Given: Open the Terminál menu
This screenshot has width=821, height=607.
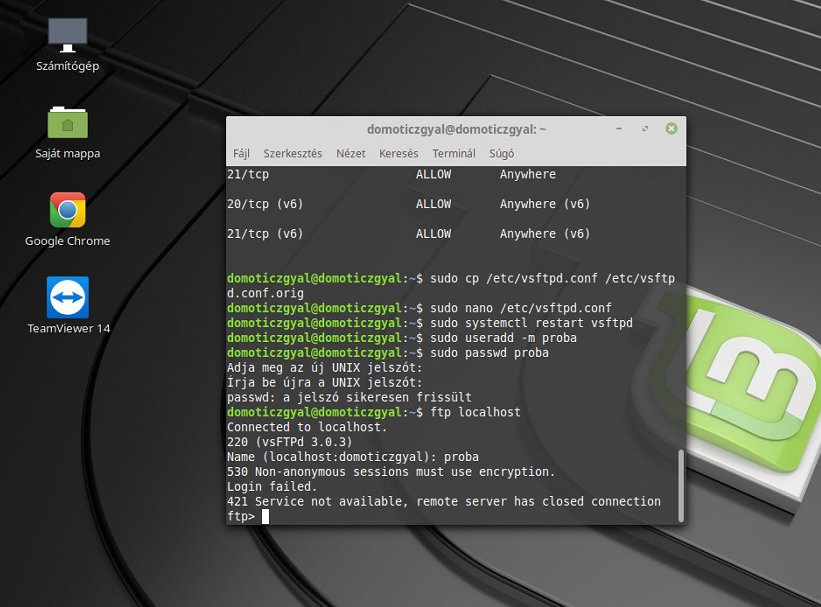Looking at the screenshot, I should 454,153.
